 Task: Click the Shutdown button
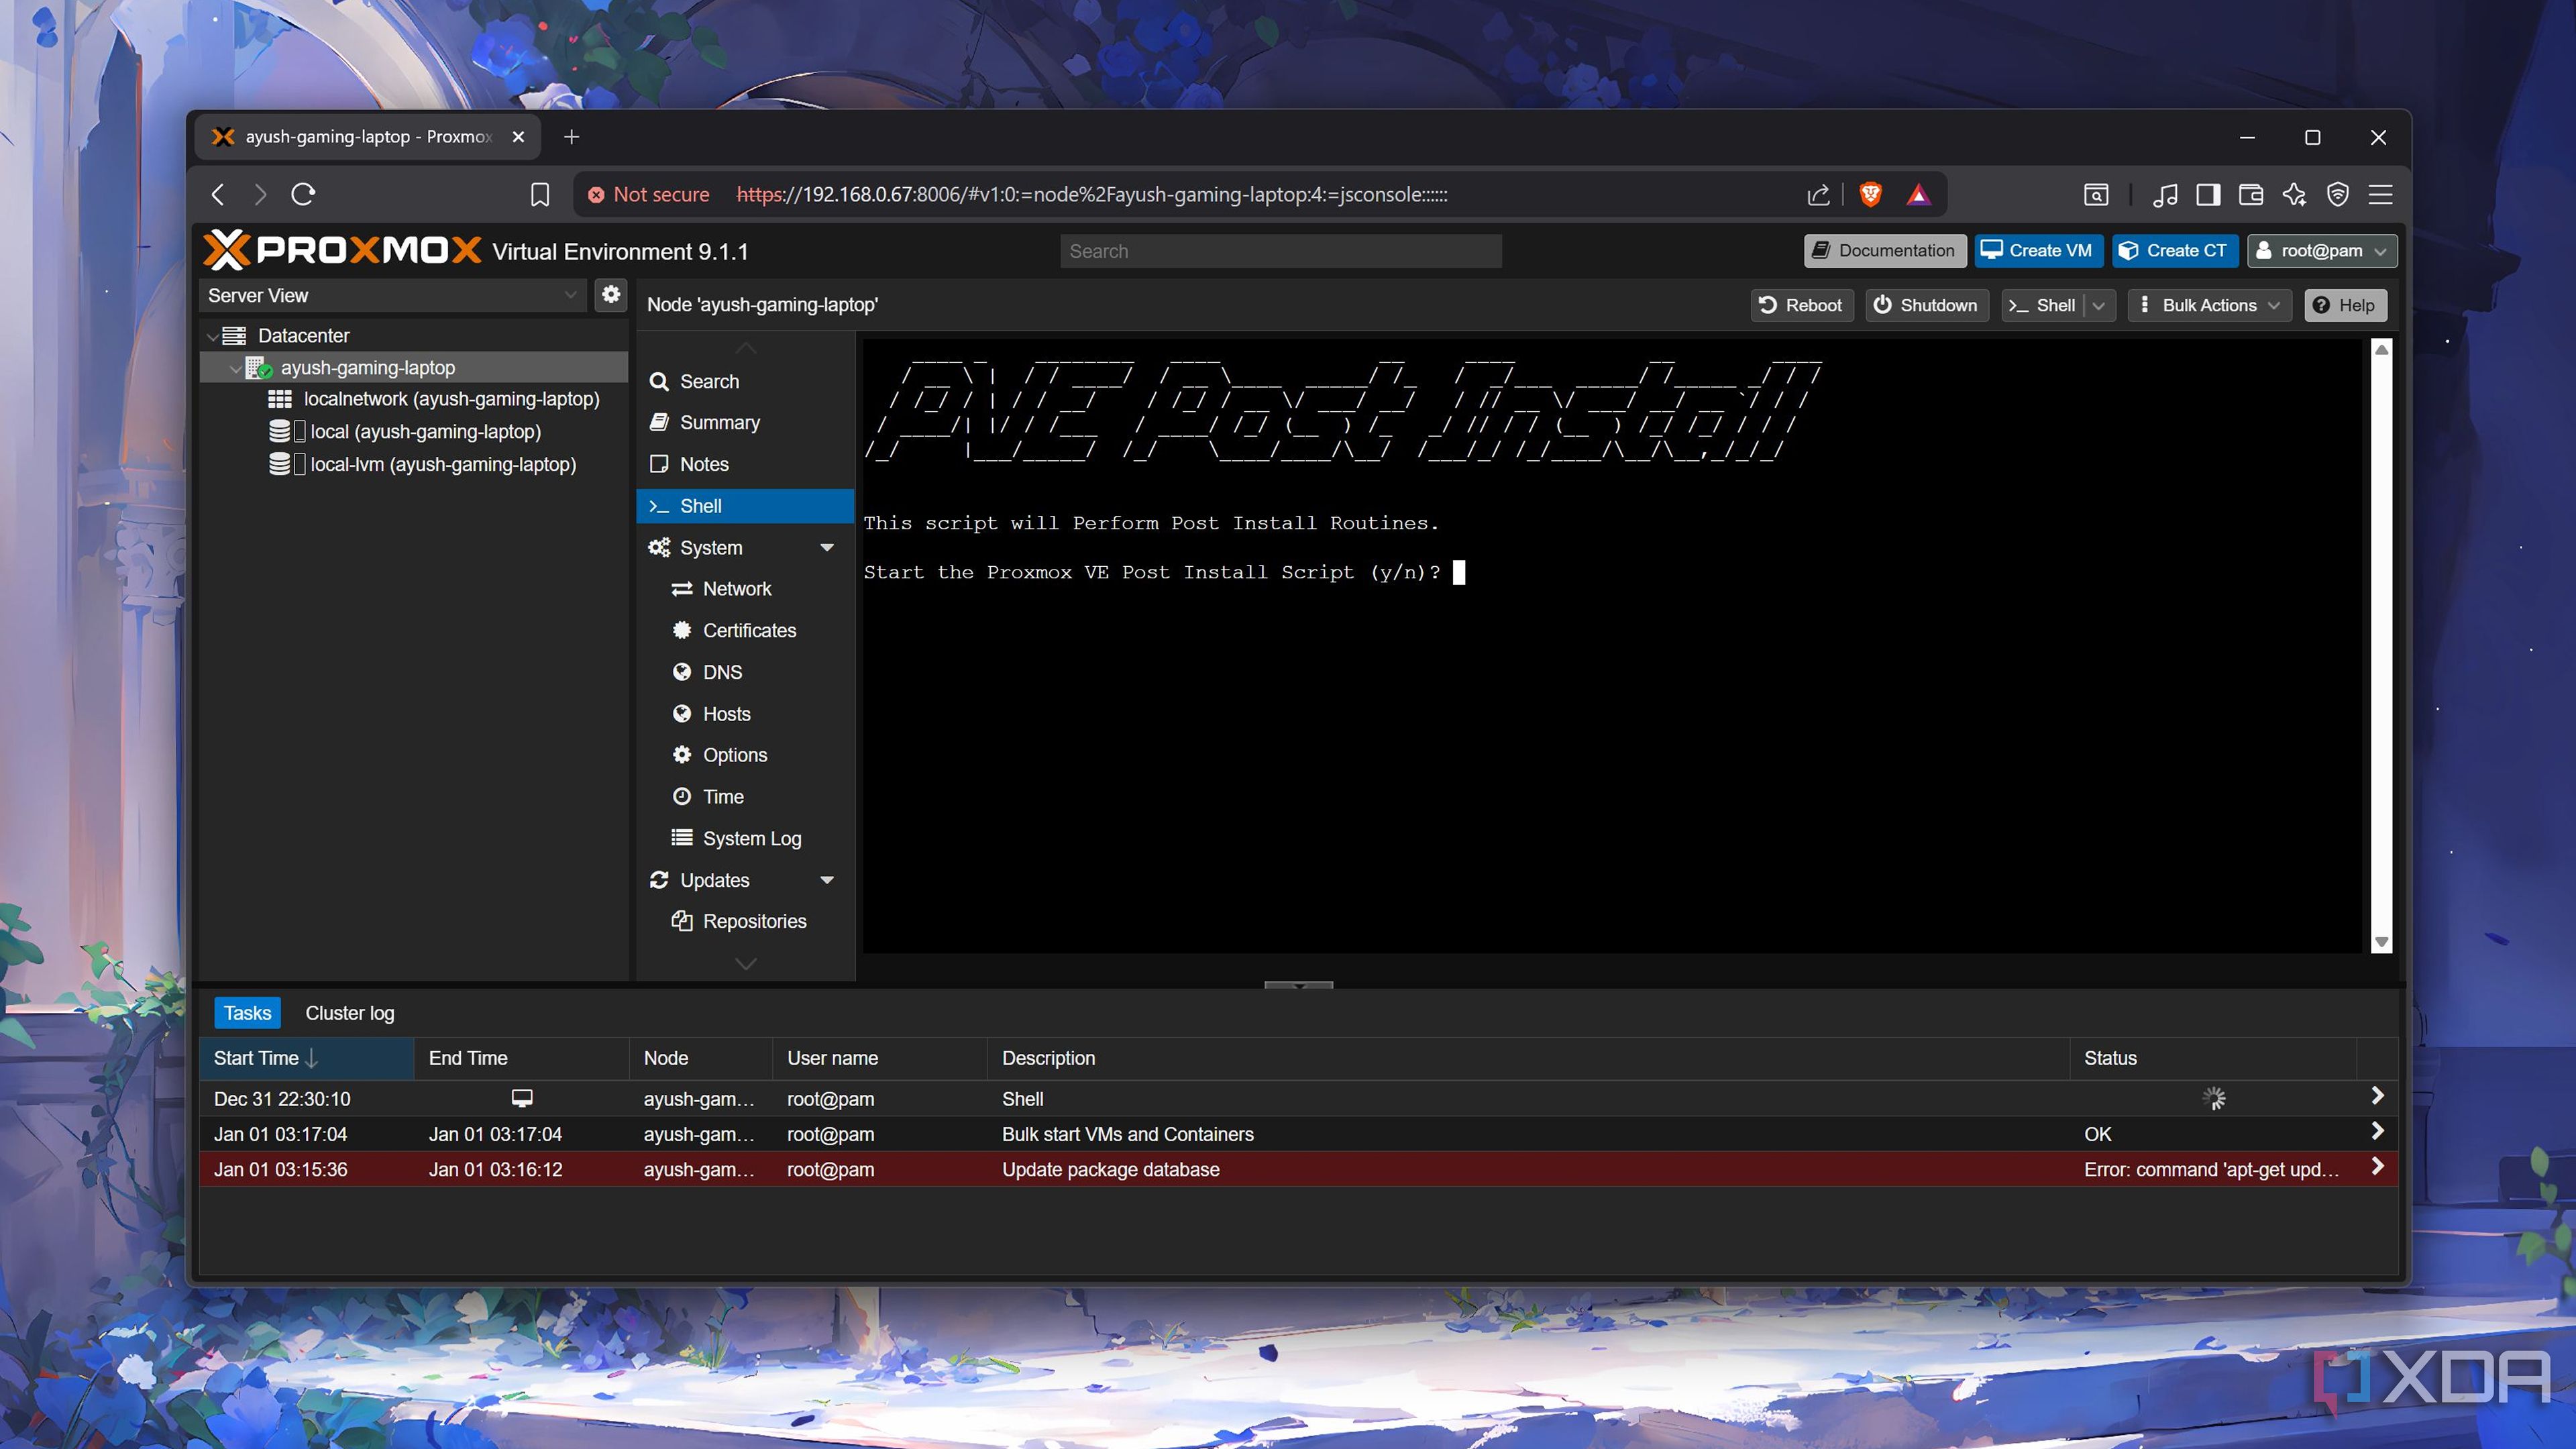point(1926,305)
